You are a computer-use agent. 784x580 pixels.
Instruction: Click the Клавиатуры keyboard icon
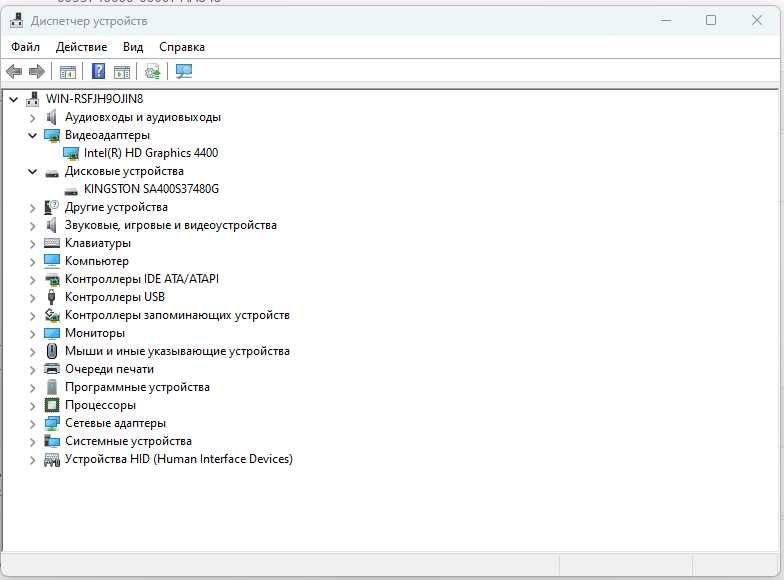[x=52, y=244]
